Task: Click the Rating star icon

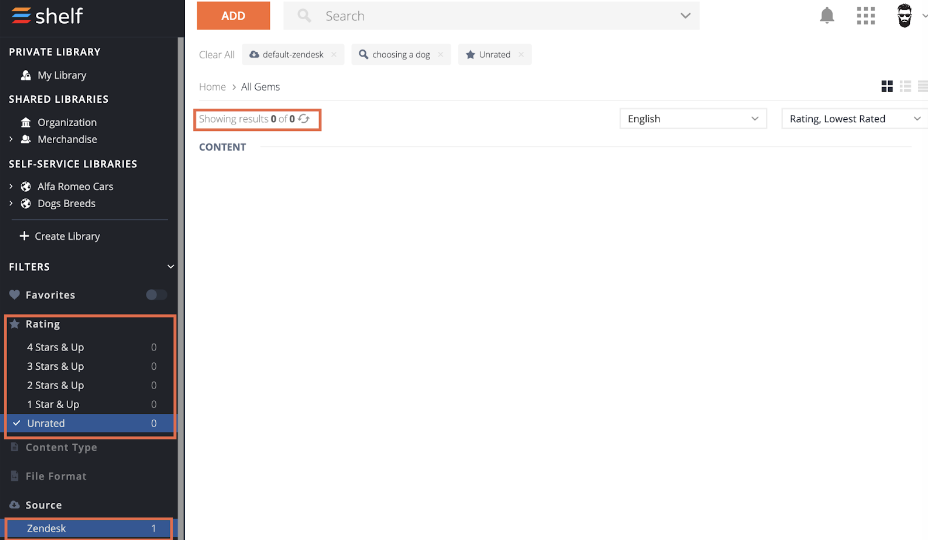Action: coord(14,324)
